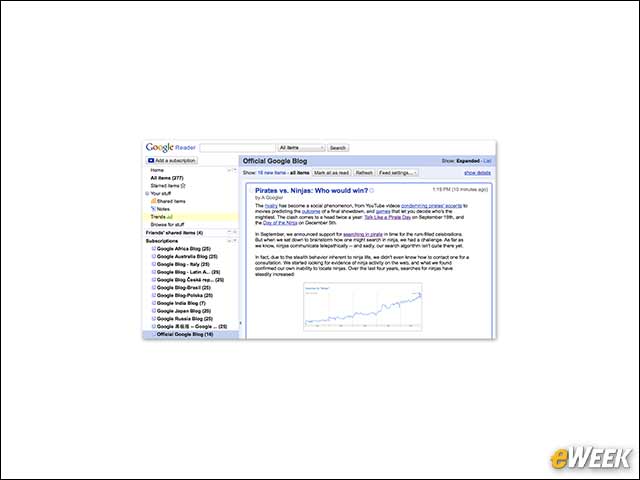Viewport: 640px width, 480px height.
Task: Click the sidebar collapse handle arrow
Action: pyautogui.click(x=240, y=323)
